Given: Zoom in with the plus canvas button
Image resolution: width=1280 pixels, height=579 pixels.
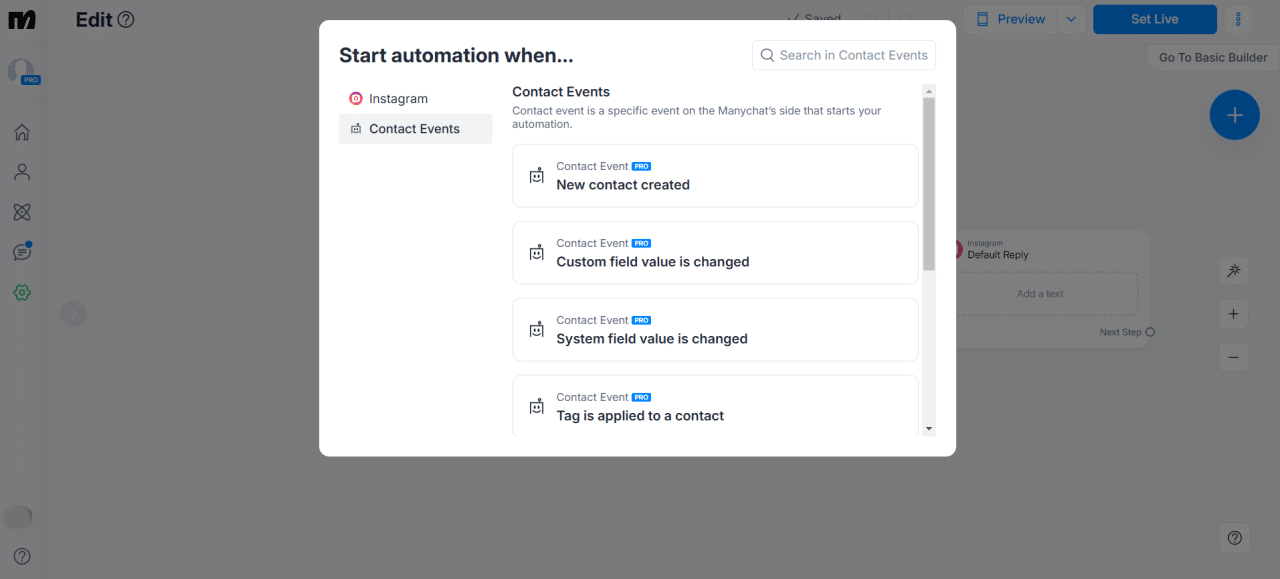Looking at the screenshot, I should coord(1234,314).
